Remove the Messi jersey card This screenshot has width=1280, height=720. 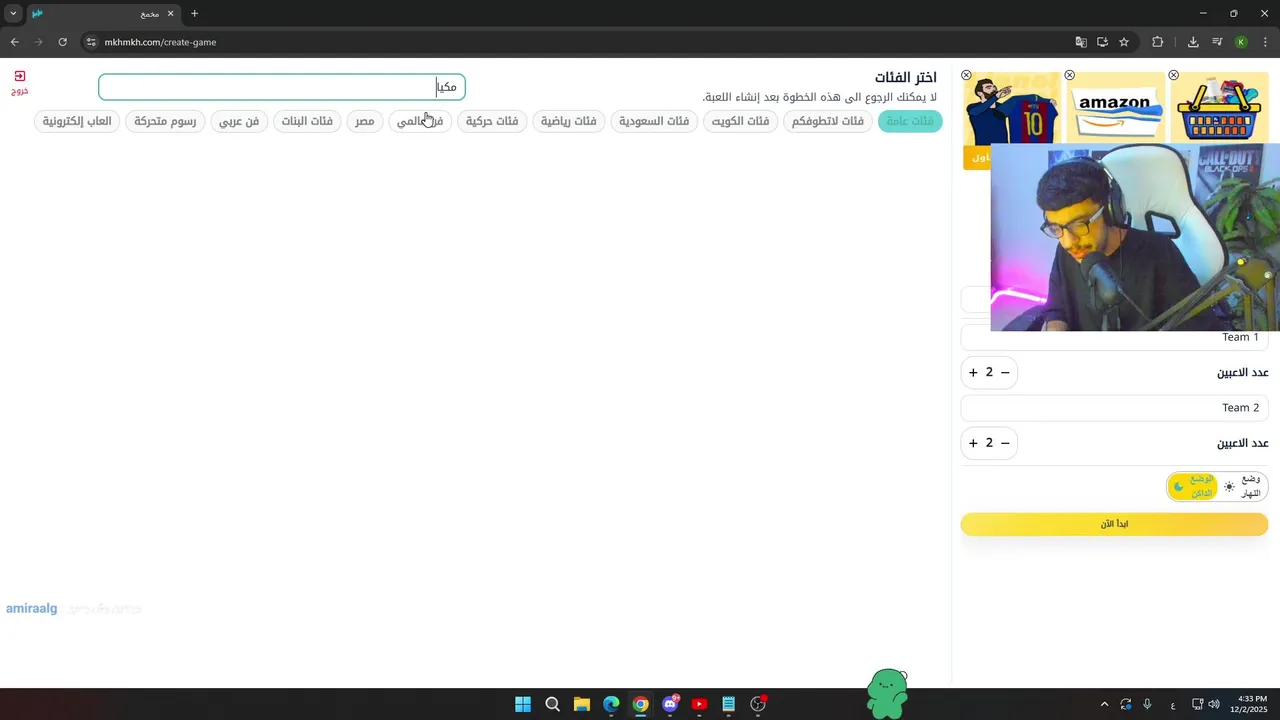(966, 75)
